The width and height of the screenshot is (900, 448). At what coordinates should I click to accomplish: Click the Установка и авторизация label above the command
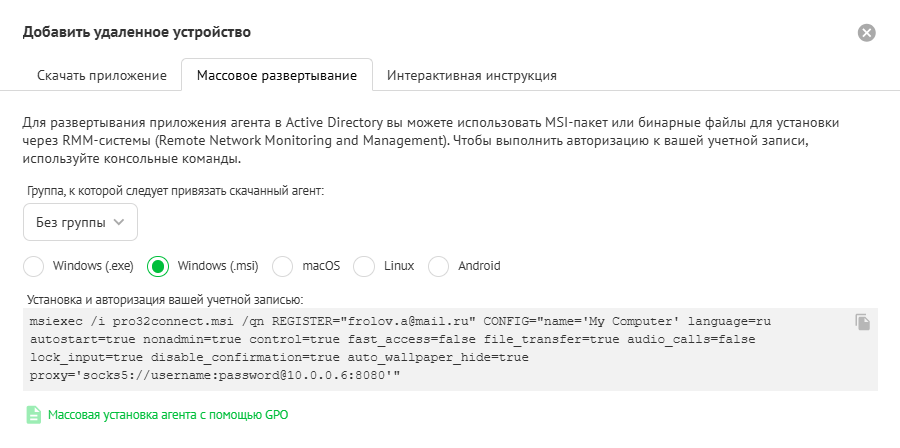click(163, 298)
